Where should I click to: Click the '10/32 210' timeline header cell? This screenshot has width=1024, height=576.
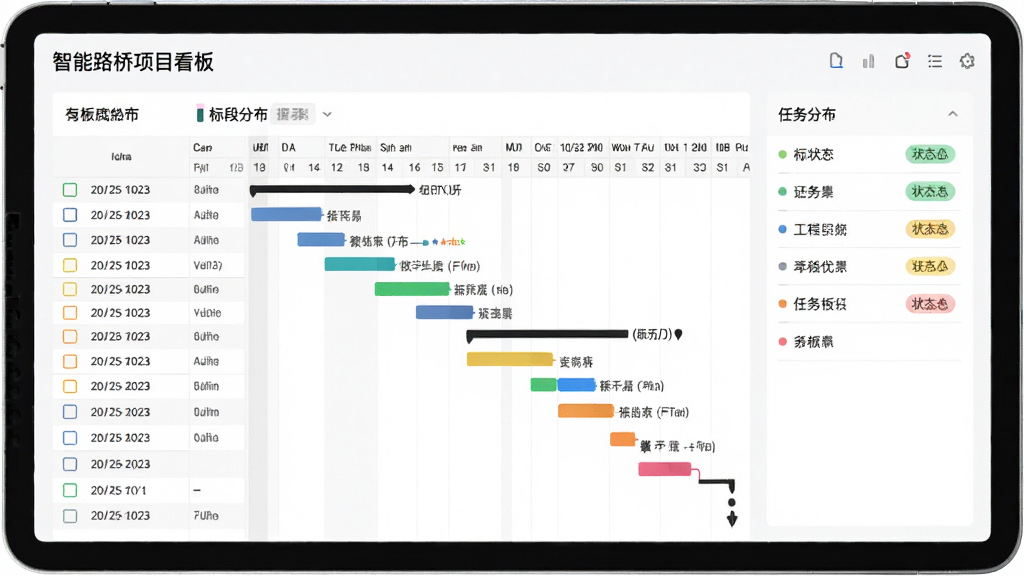click(581, 148)
